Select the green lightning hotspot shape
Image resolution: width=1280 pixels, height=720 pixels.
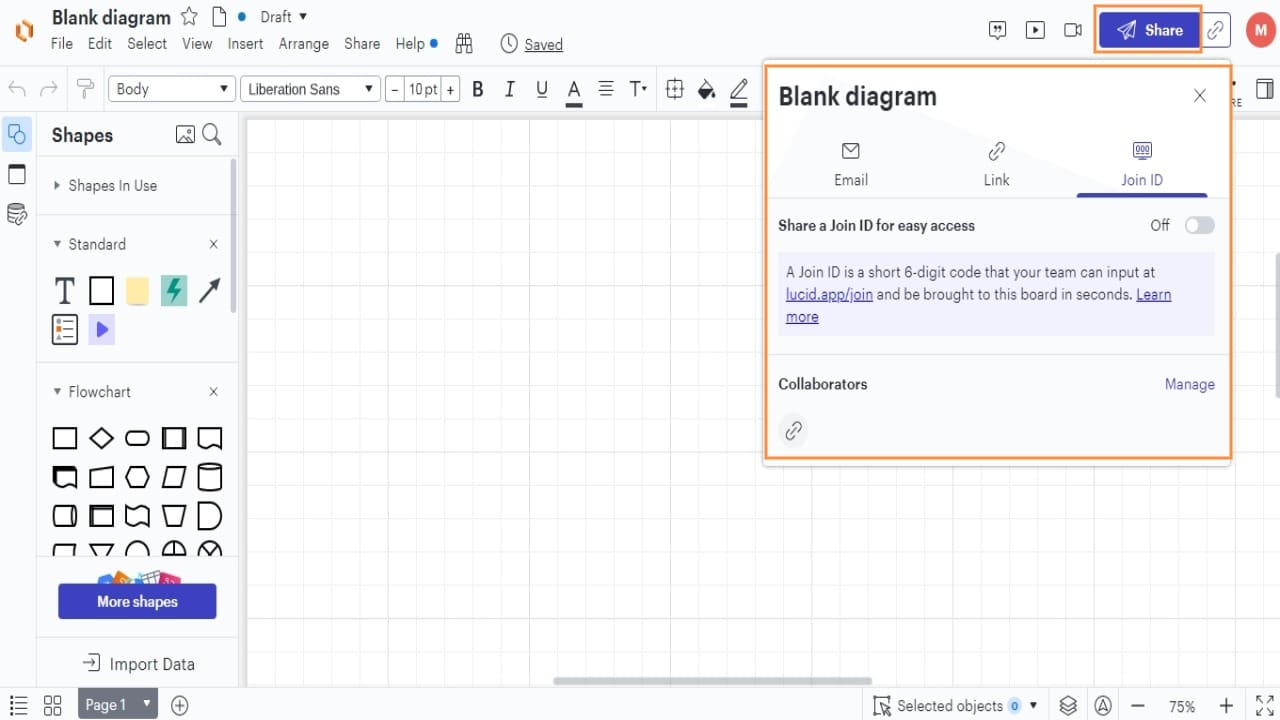174,291
